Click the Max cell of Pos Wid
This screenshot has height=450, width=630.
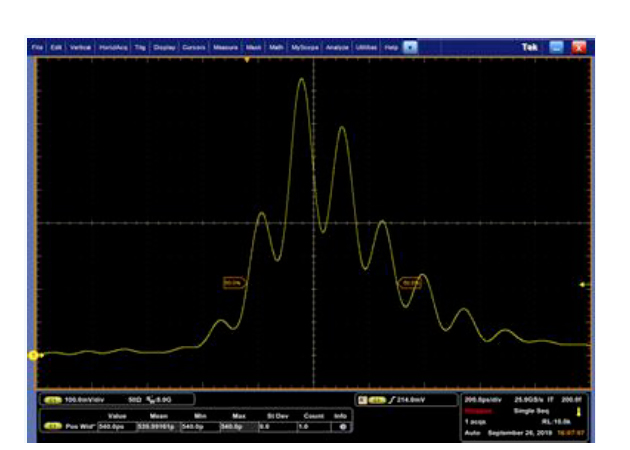click(239, 427)
